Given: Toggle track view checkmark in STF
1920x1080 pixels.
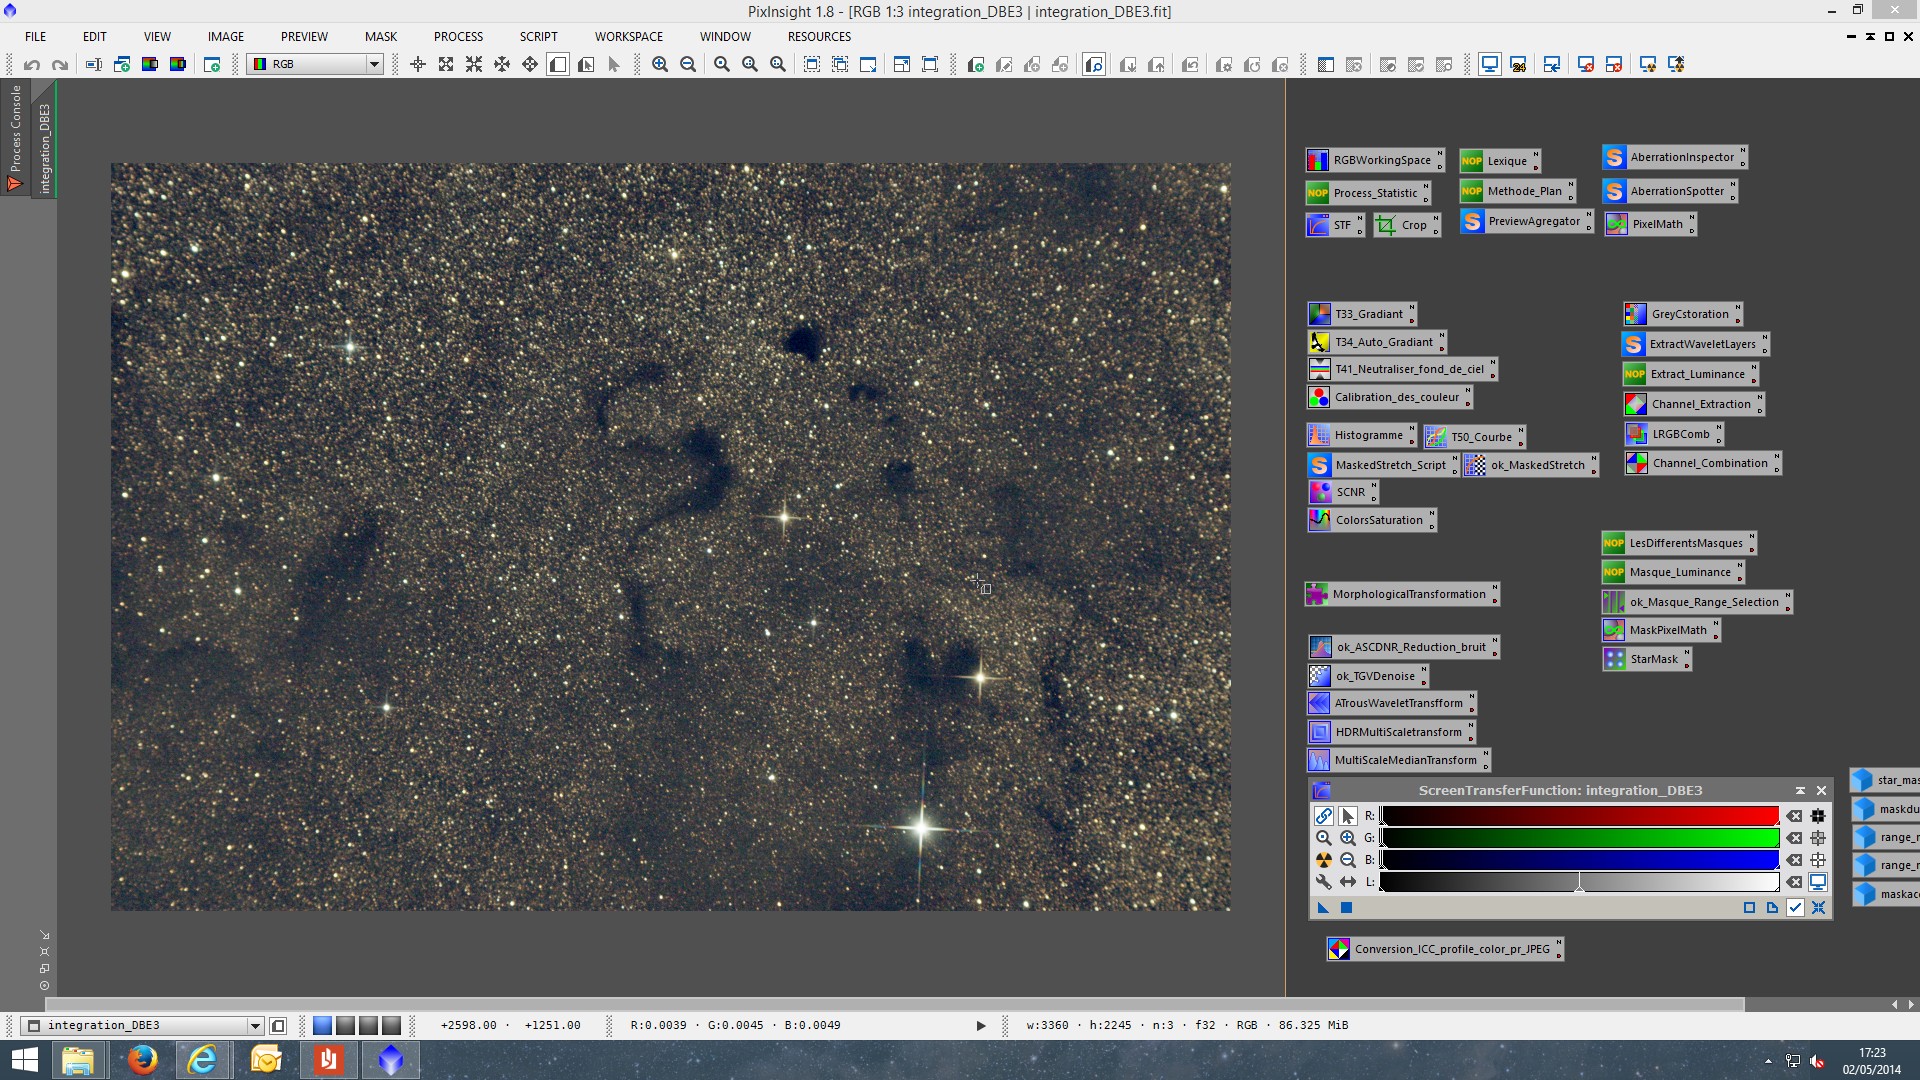Looking at the screenshot, I should tap(1795, 908).
